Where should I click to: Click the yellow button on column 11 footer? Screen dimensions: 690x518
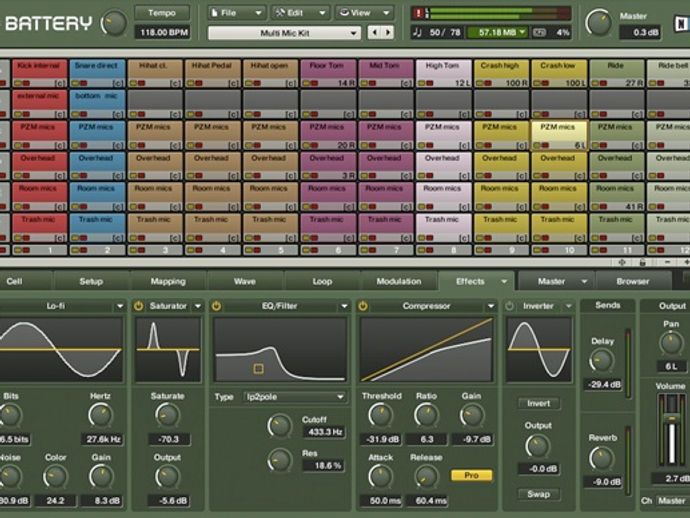(595, 250)
